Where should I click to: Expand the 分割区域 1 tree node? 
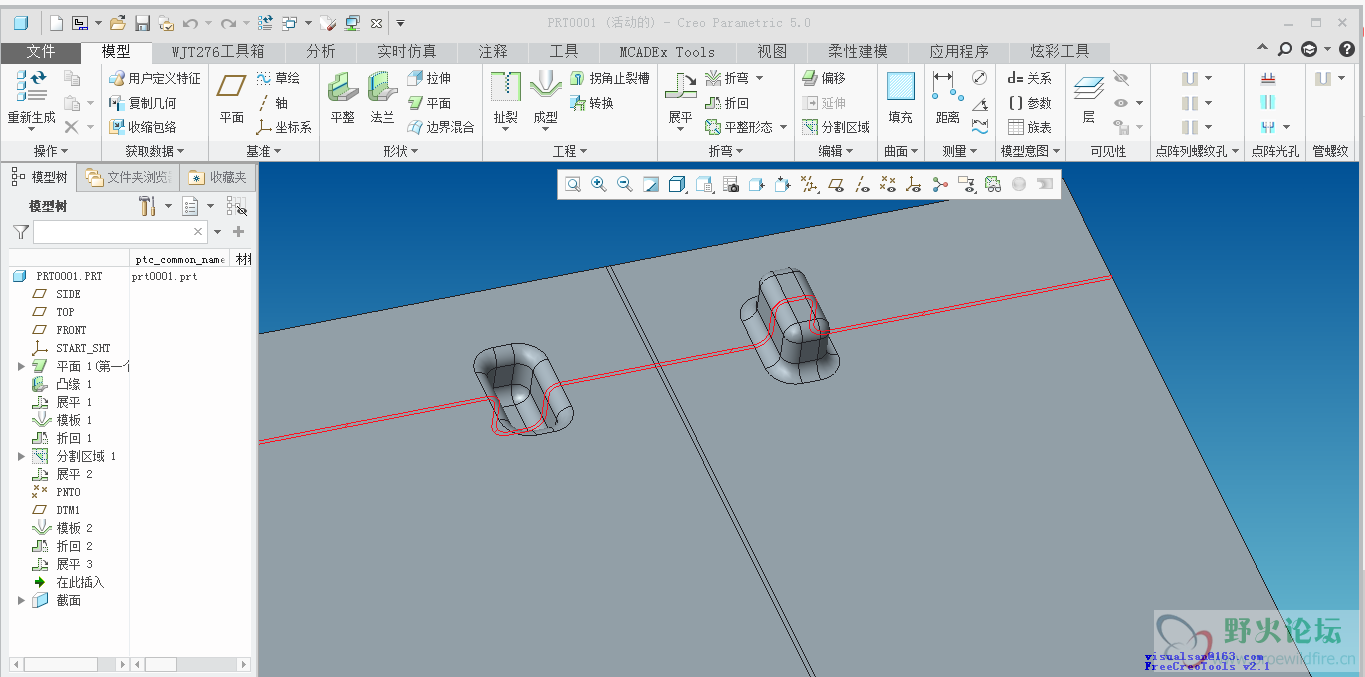(21, 456)
